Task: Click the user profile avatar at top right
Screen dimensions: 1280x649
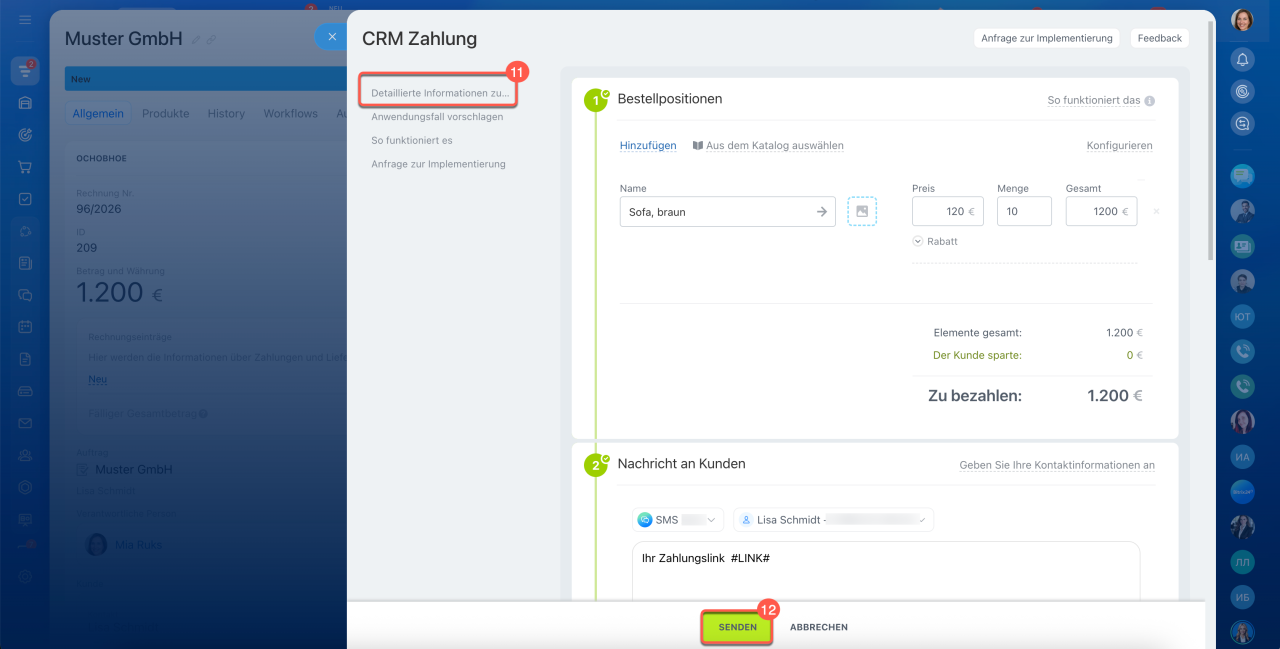Action: point(1243,20)
